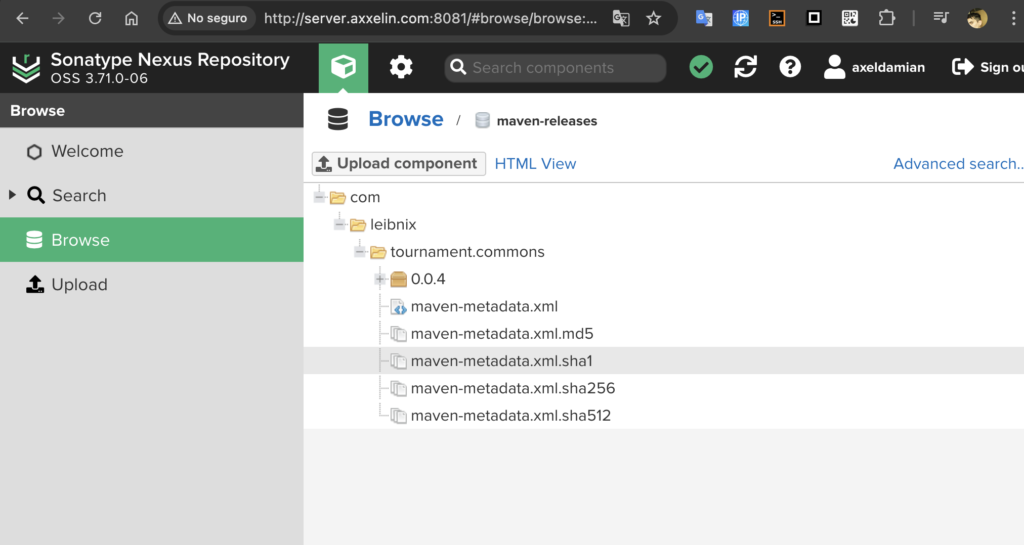Select Upload in the sidebar
Image resolution: width=1024 pixels, height=545 pixels.
[79, 285]
